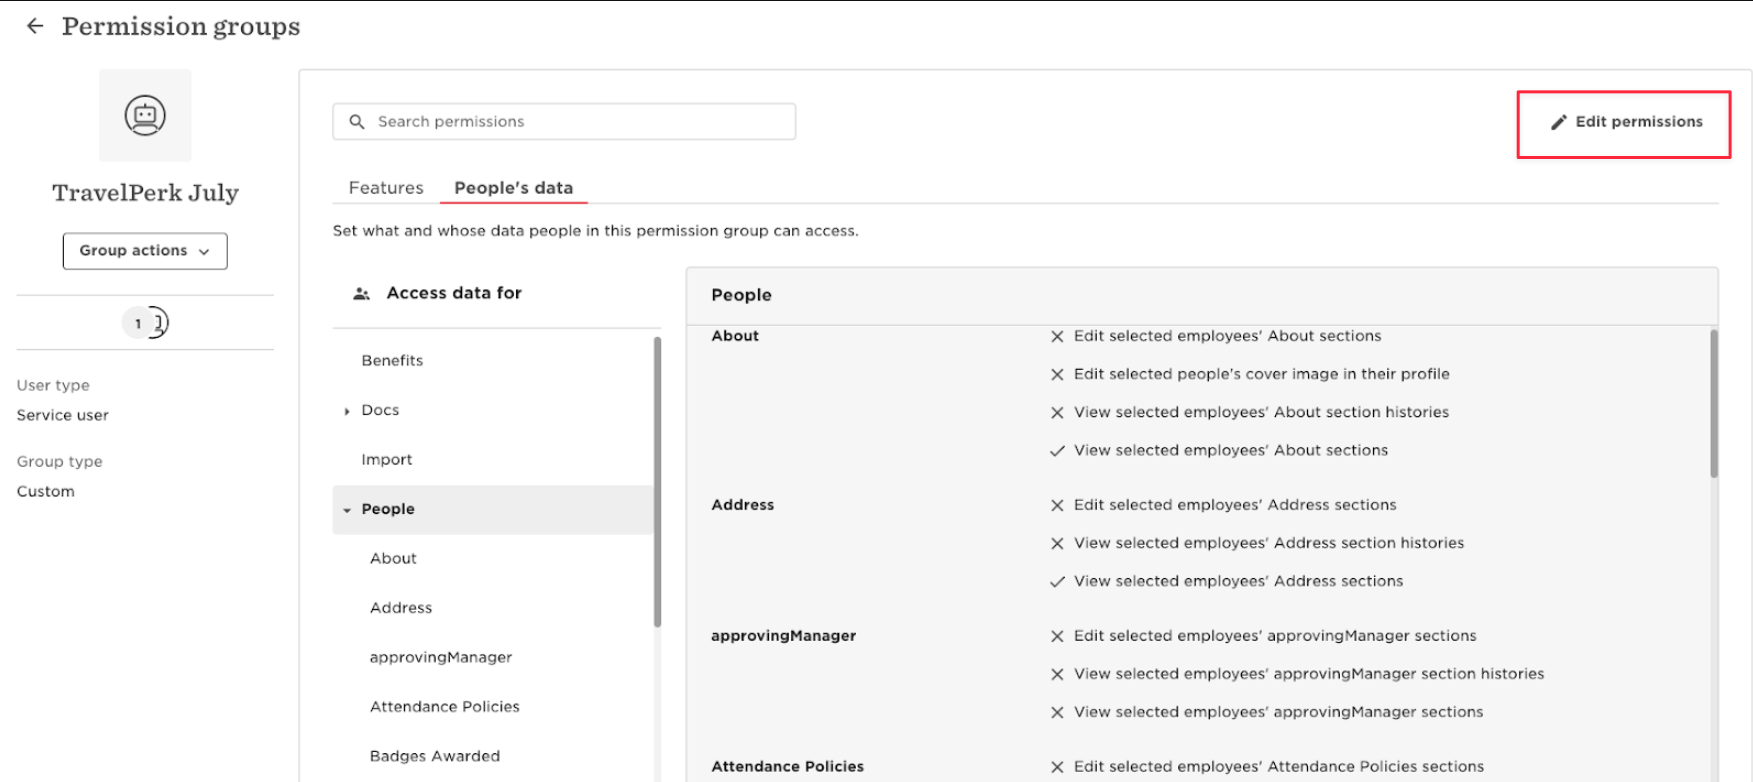This screenshot has width=1753, height=782.
Task: Click X icon for Edit approvingManager sections
Action: [x=1057, y=637]
